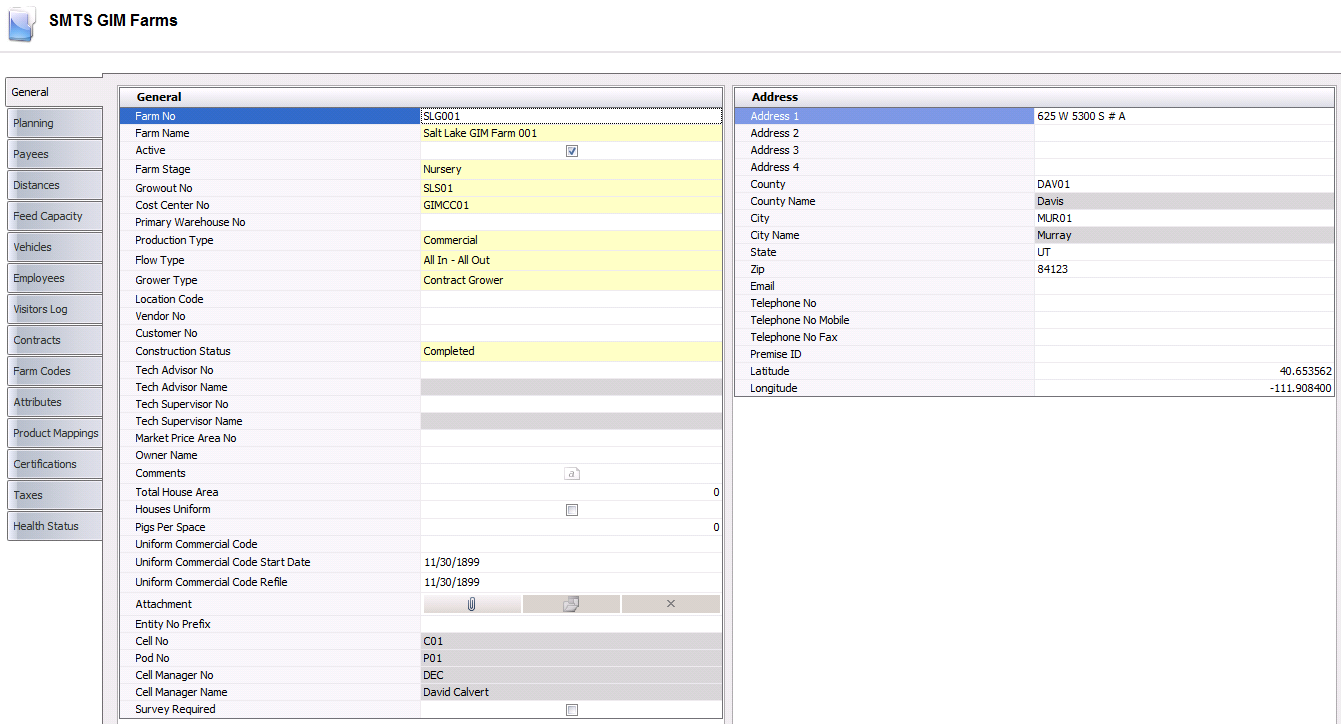This screenshot has height=724, width=1341.
Task: Open the Farm Stage Nursery dropdown field
Action: tap(570, 169)
